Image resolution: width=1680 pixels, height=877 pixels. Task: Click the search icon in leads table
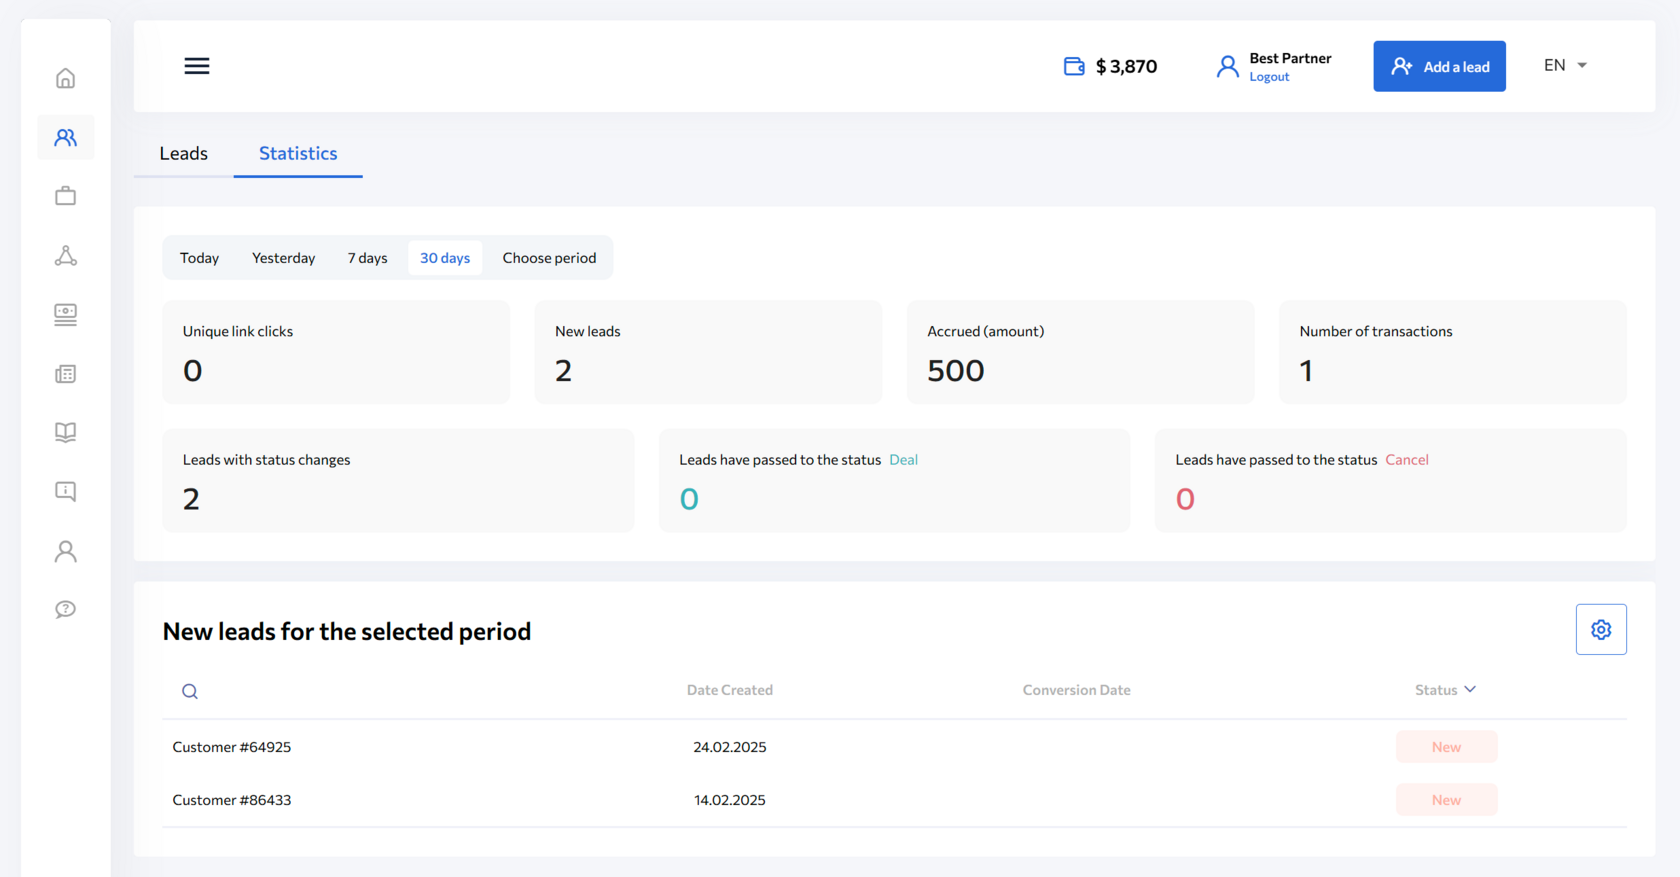(190, 691)
